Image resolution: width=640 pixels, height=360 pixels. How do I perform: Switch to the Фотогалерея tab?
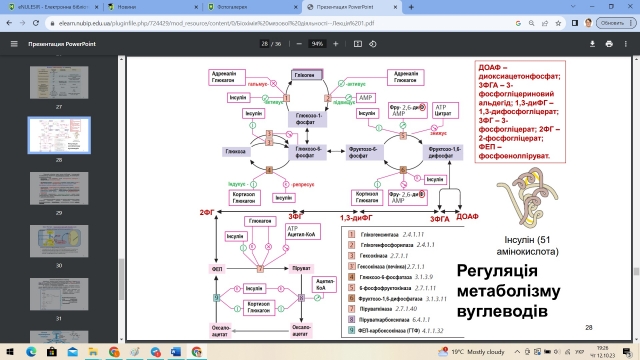coord(252,7)
